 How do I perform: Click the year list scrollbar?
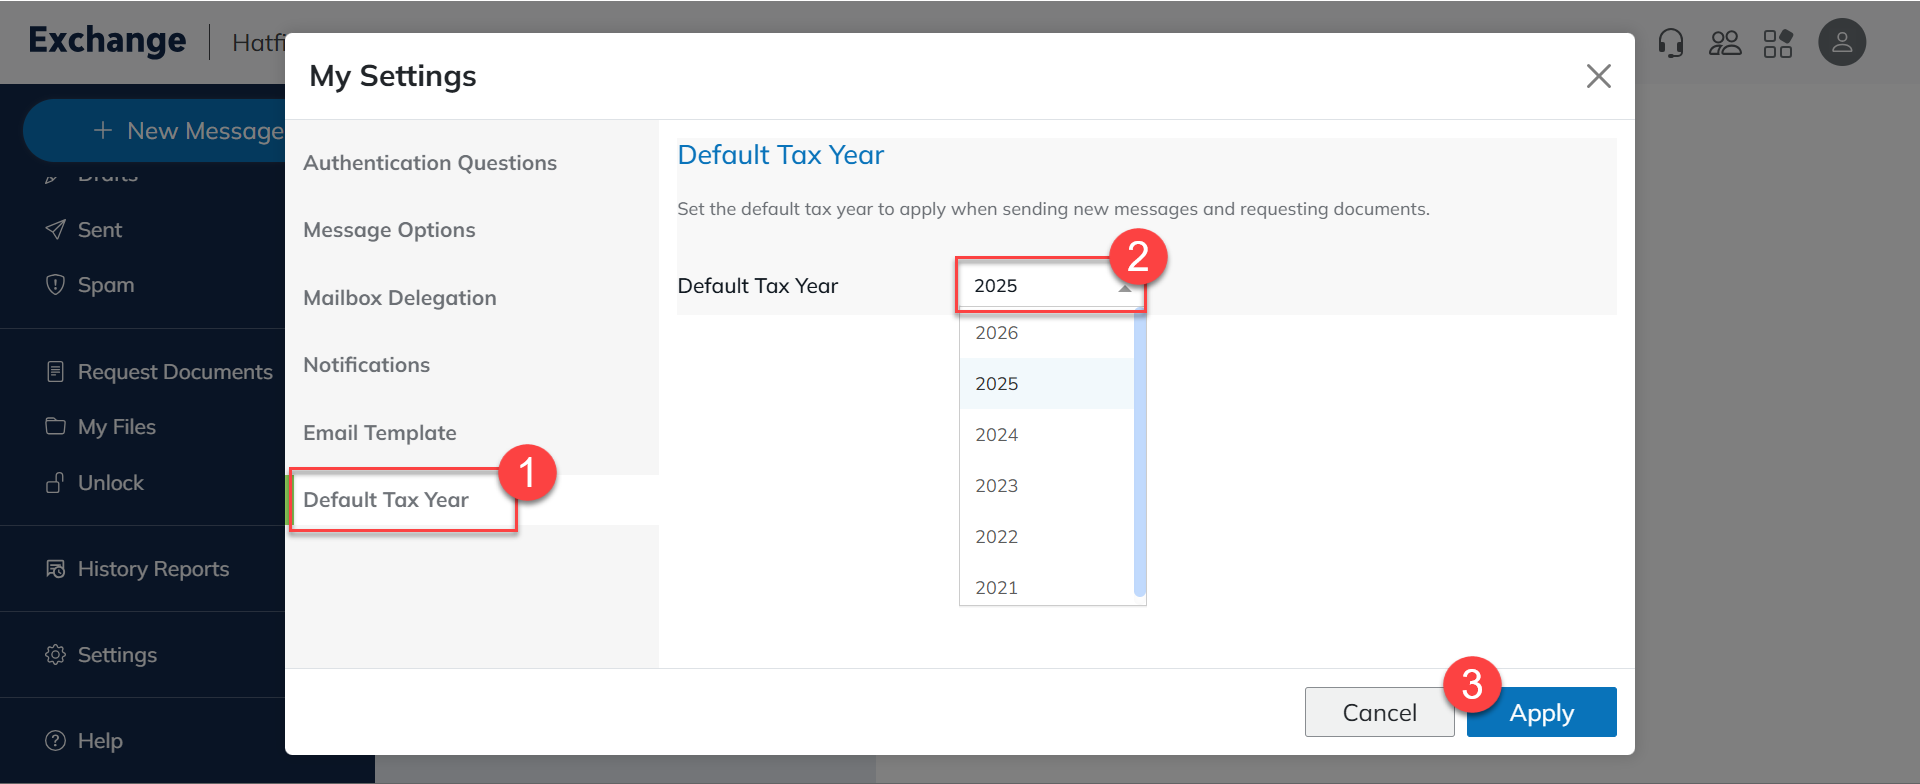point(1140,455)
